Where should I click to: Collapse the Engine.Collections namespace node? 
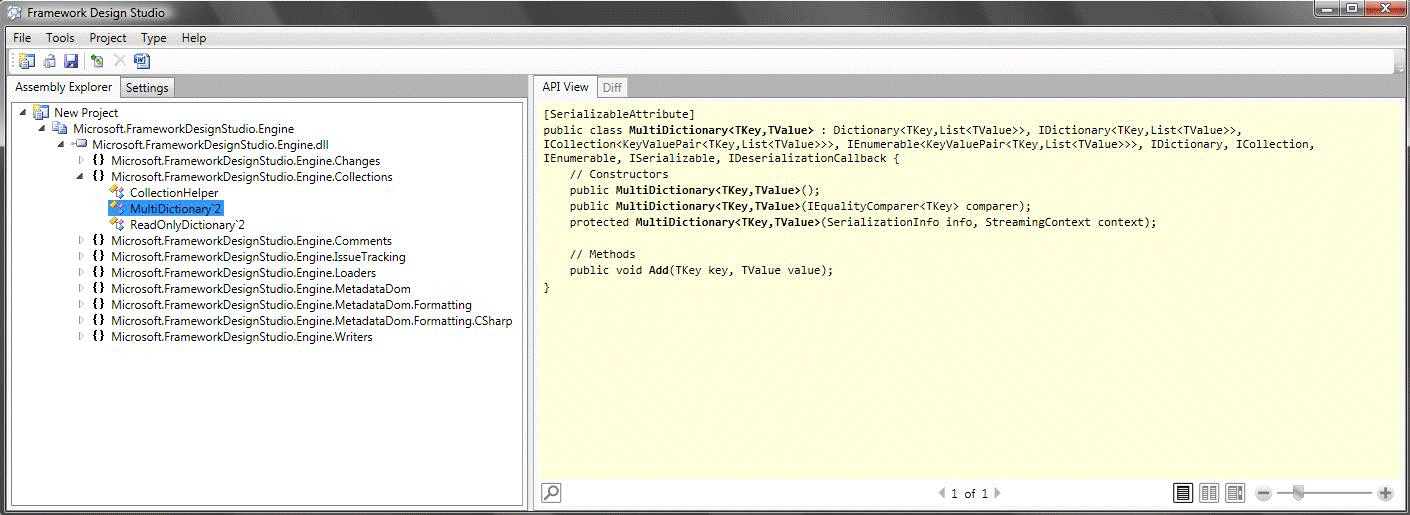[82, 176]
